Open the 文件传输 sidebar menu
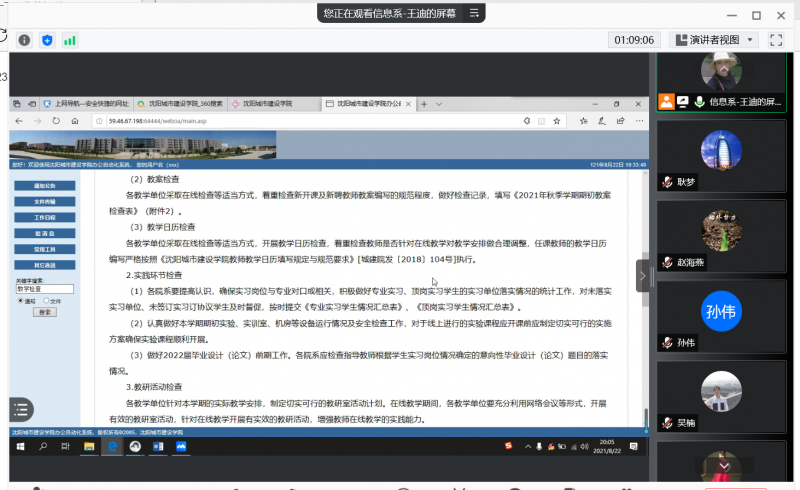 (x=45, y=201)
